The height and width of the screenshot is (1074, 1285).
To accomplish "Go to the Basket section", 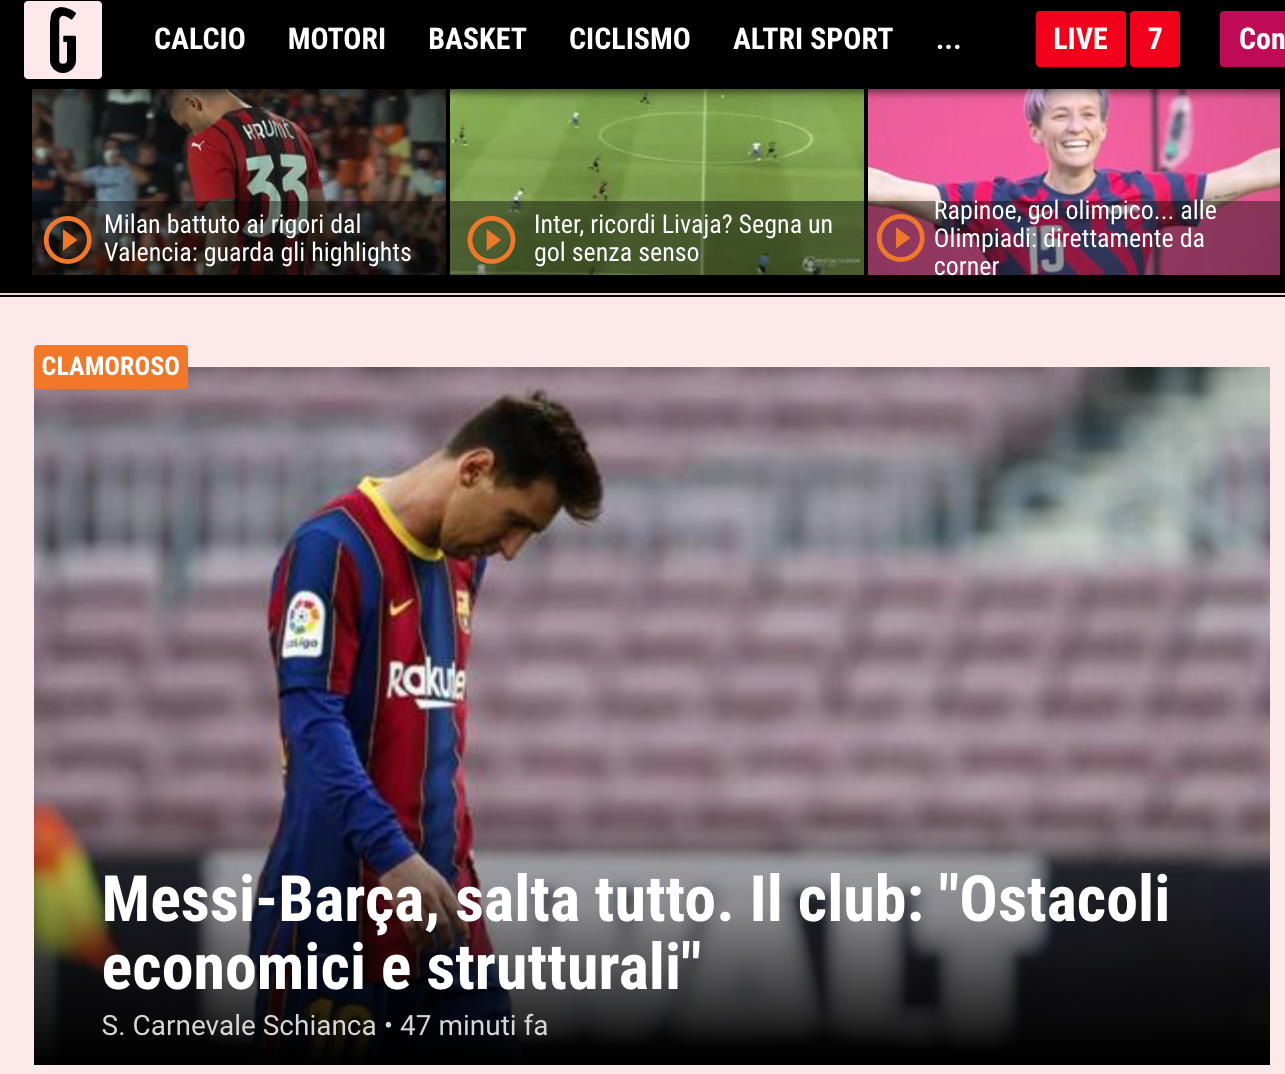I will click(477, 39).
